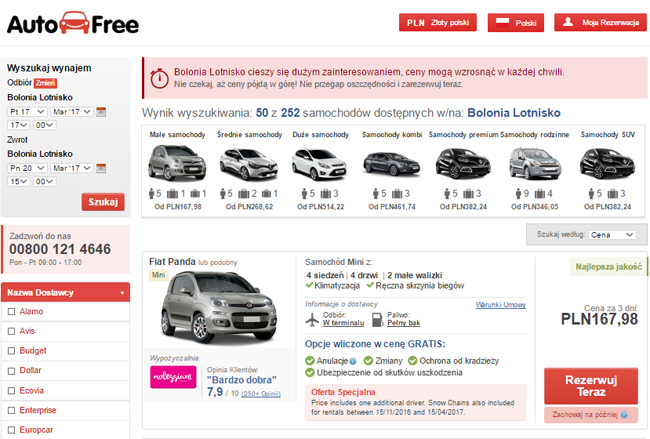Click the Najlepsza jakość badge

pyautogui.click(x=609, y=267)
